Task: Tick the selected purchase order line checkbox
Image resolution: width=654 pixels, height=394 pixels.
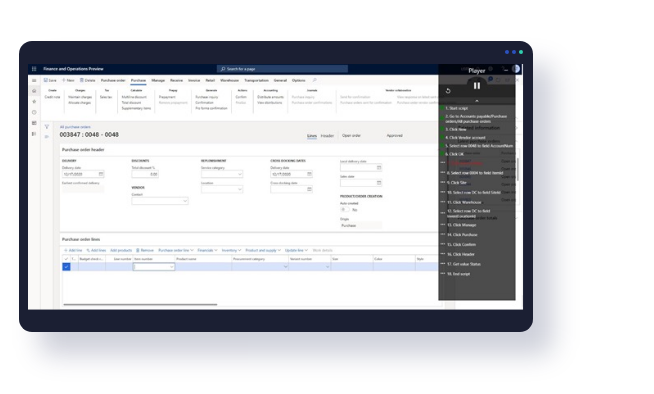Action: 66,267
